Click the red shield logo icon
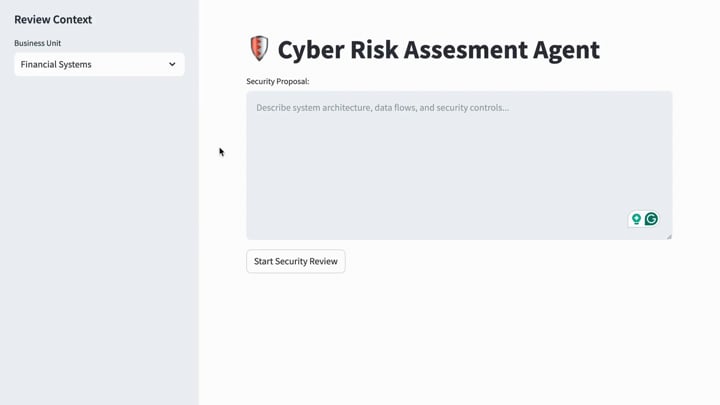 click(259, 49)
